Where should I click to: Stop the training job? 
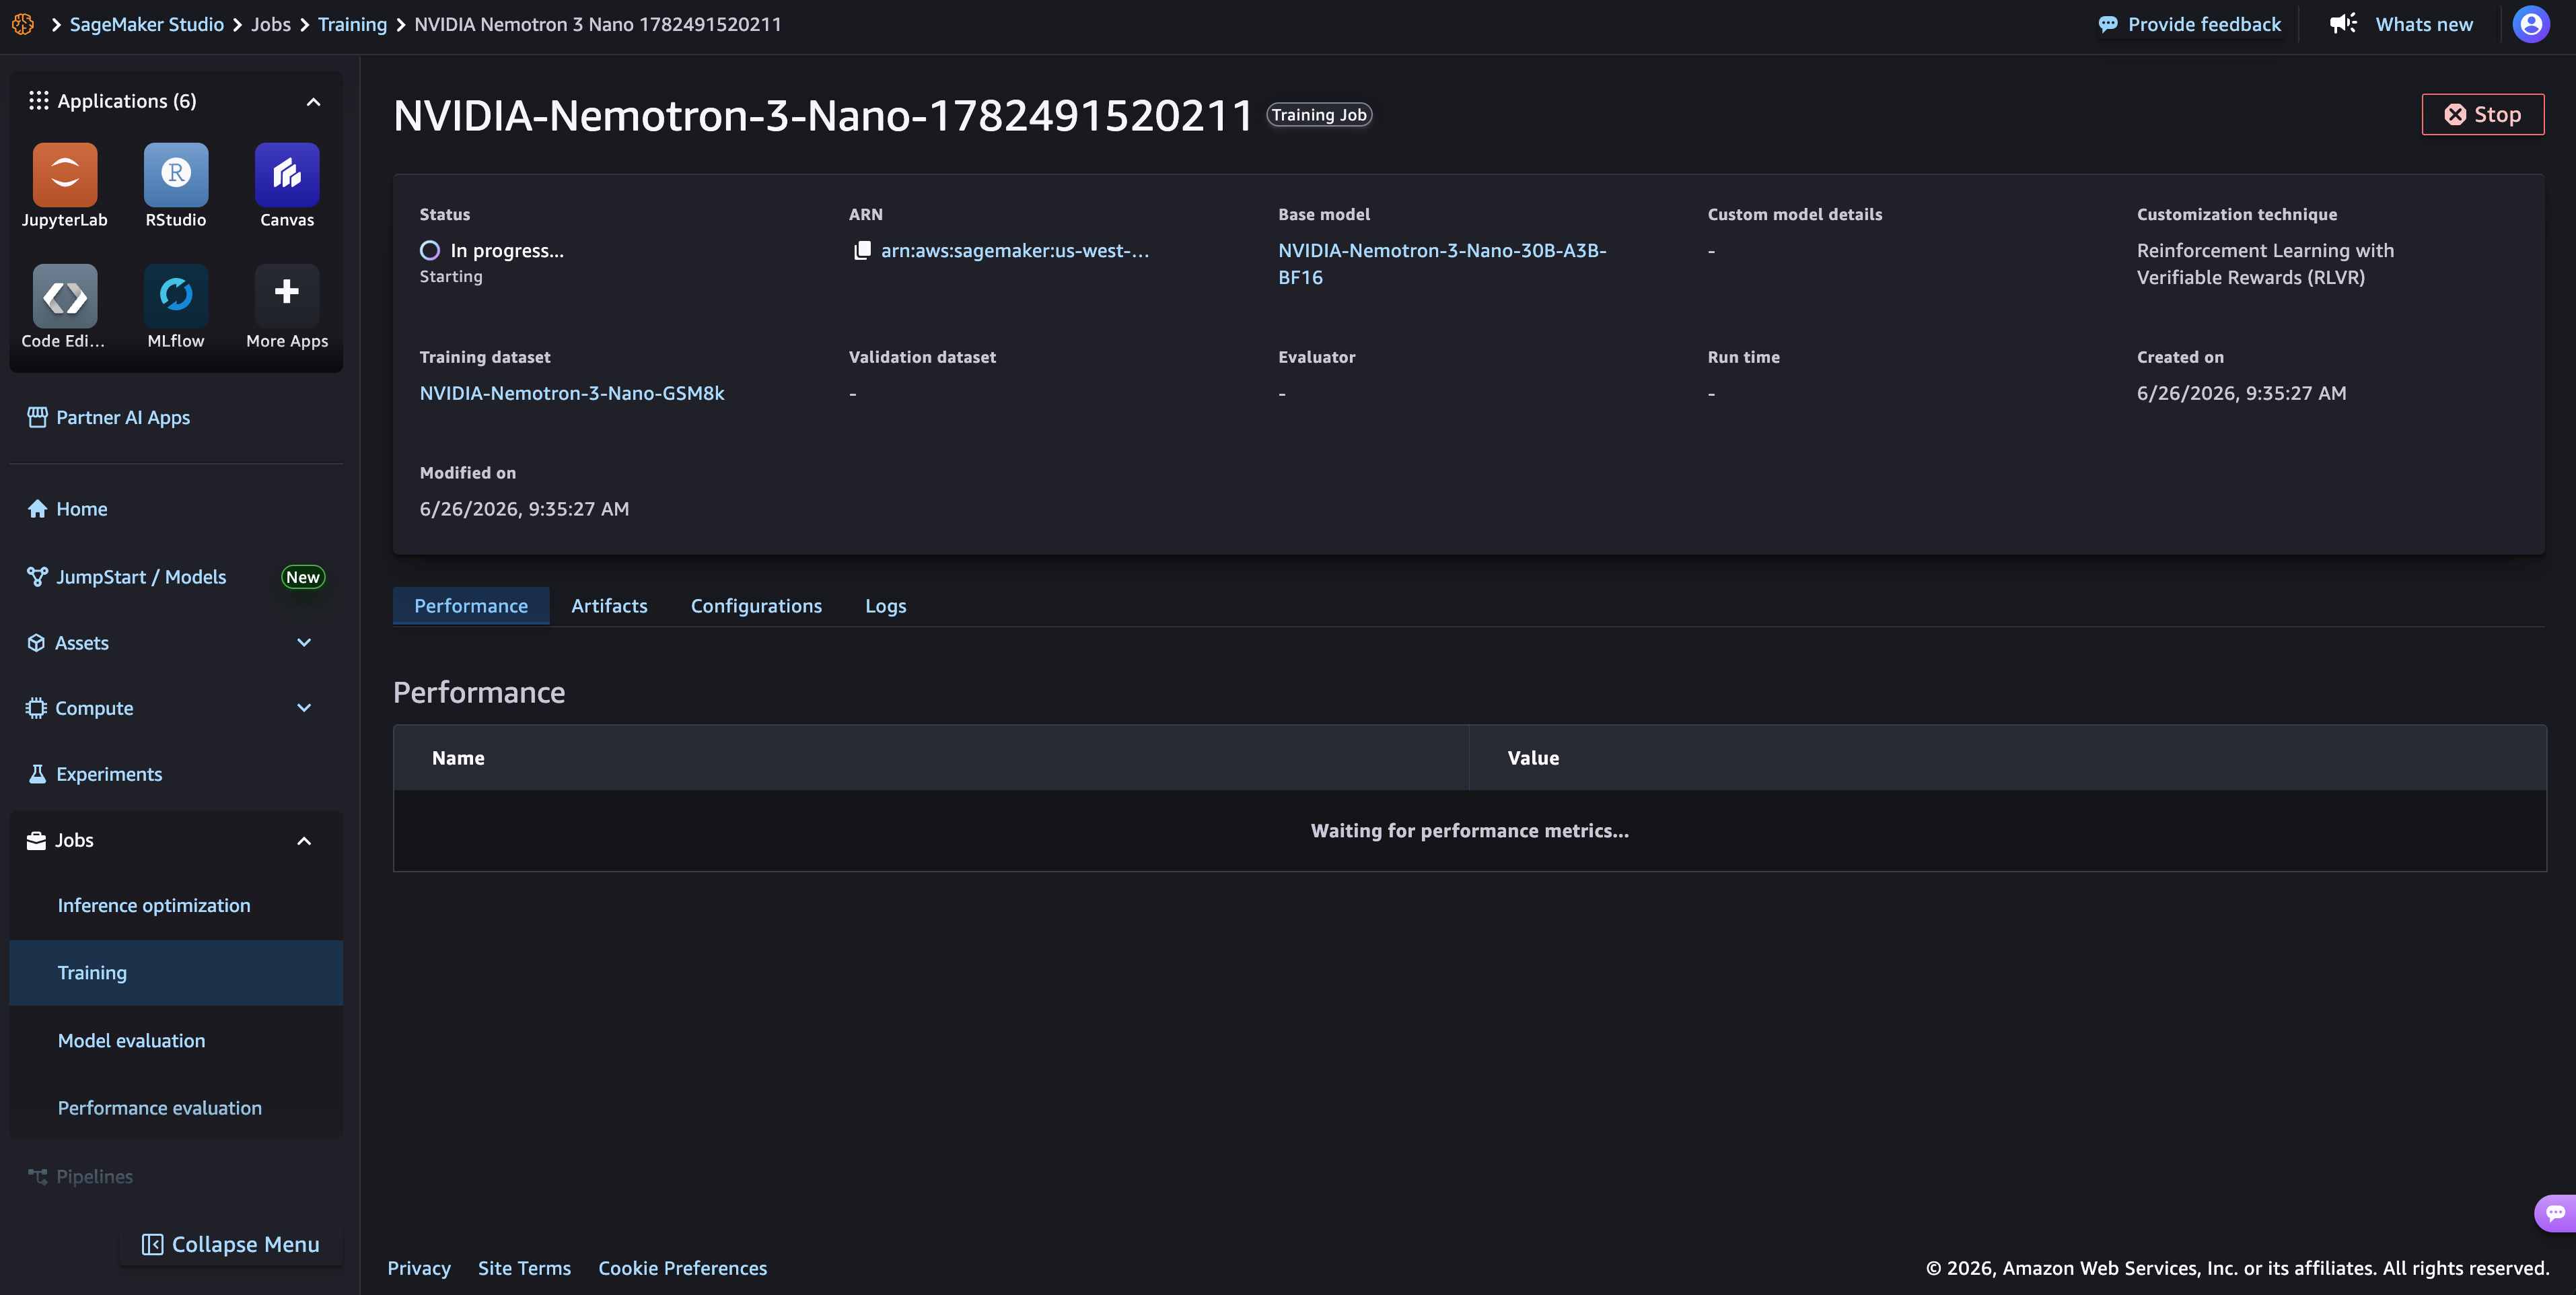click(2482, 114)
